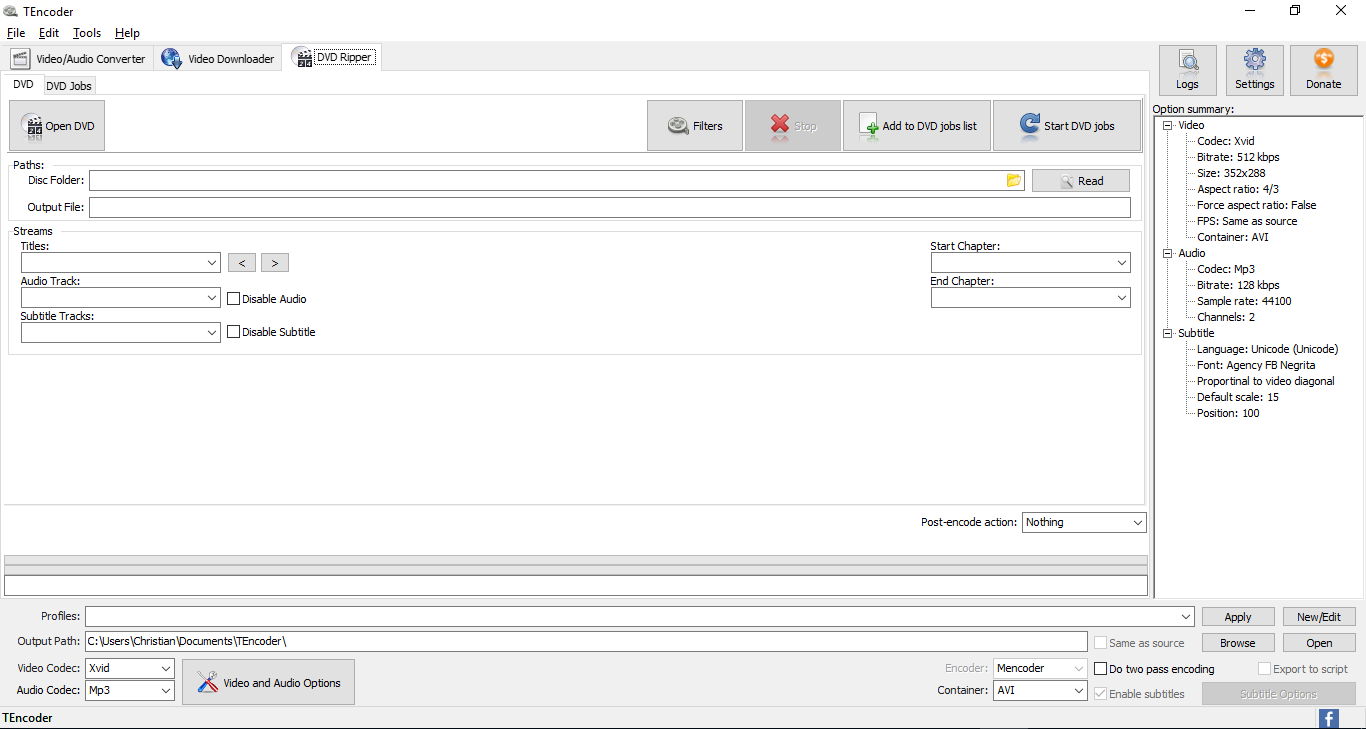Select 'Bitrate: 512 kbps' in summary tree
This screenshot has height=729, width=1366.
[1238, 157]
